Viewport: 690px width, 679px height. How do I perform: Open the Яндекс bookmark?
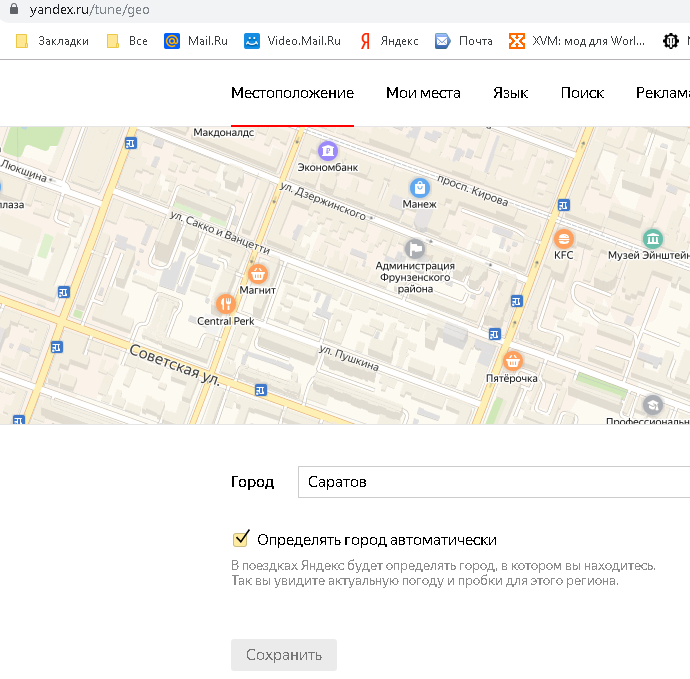pyautogui.click(x=389, y=41)
